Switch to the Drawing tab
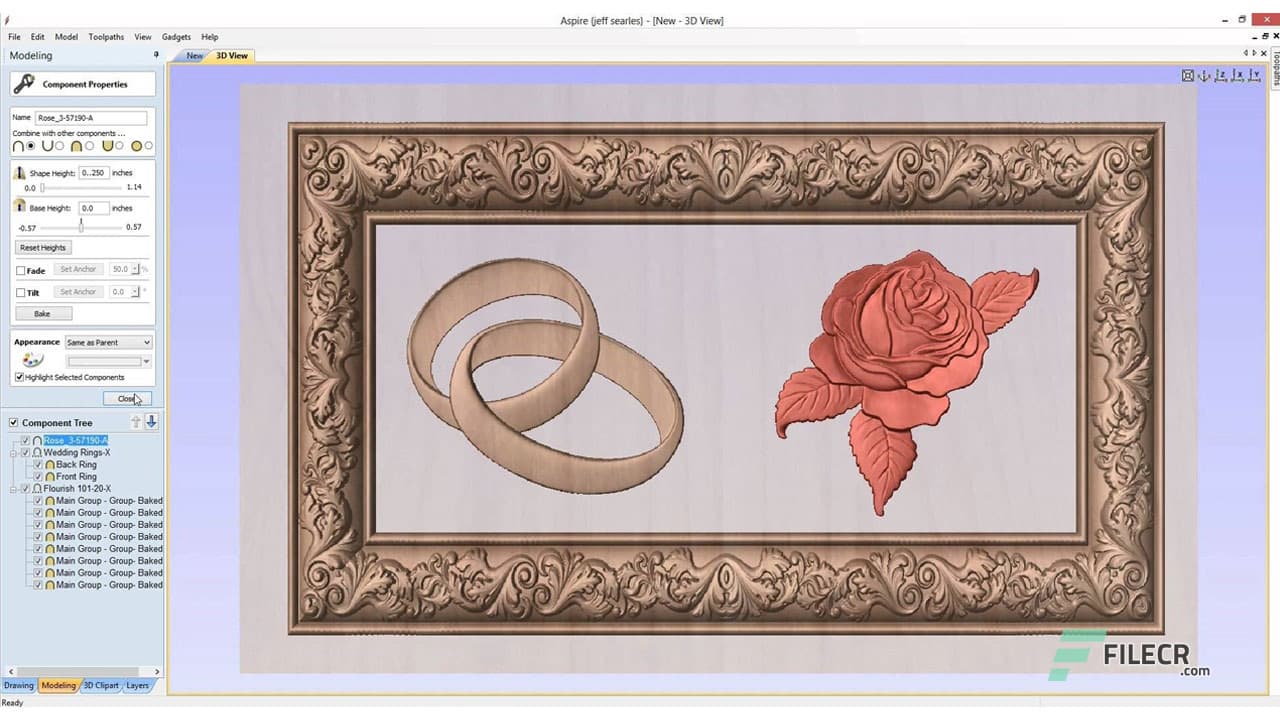This screenshot has width=1280, height=720. [19, 685]
